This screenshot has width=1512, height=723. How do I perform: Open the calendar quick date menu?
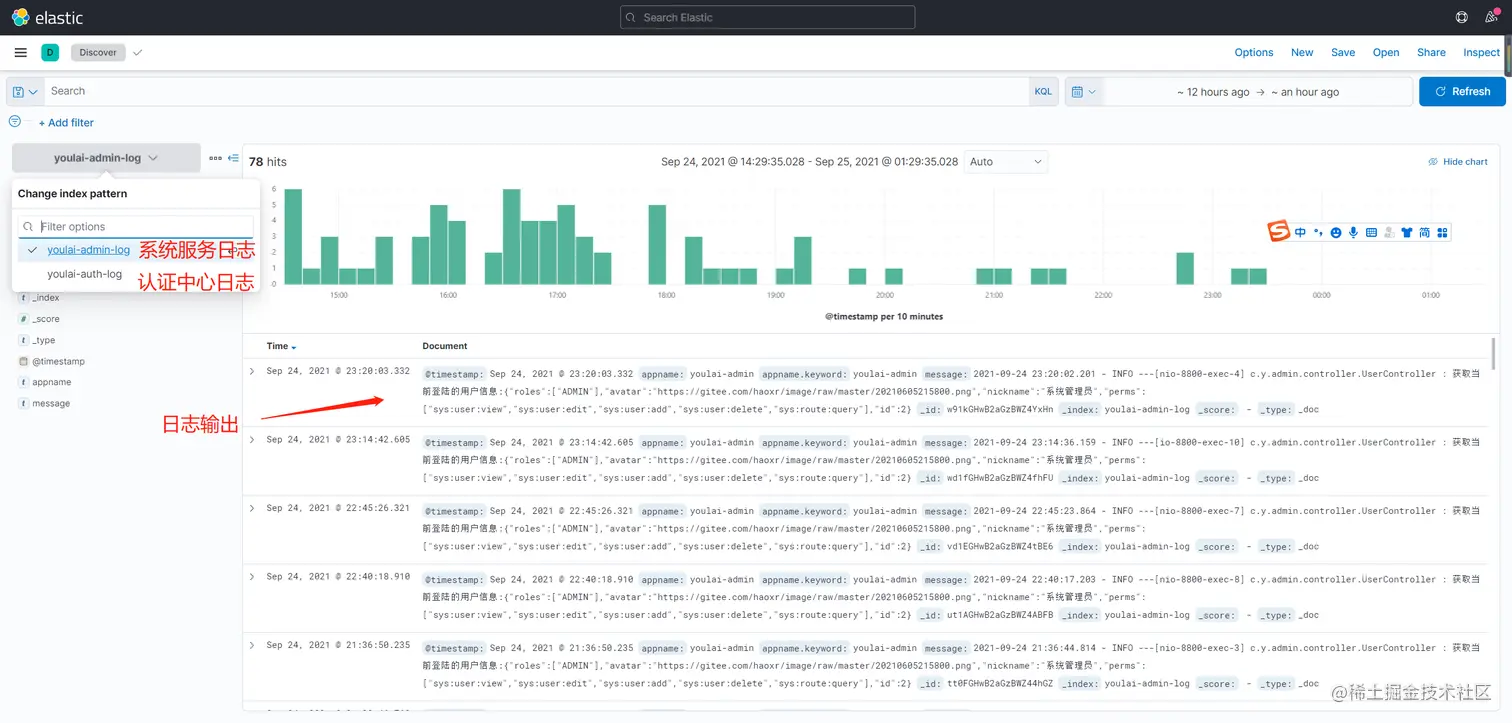tap(1084, 91)
